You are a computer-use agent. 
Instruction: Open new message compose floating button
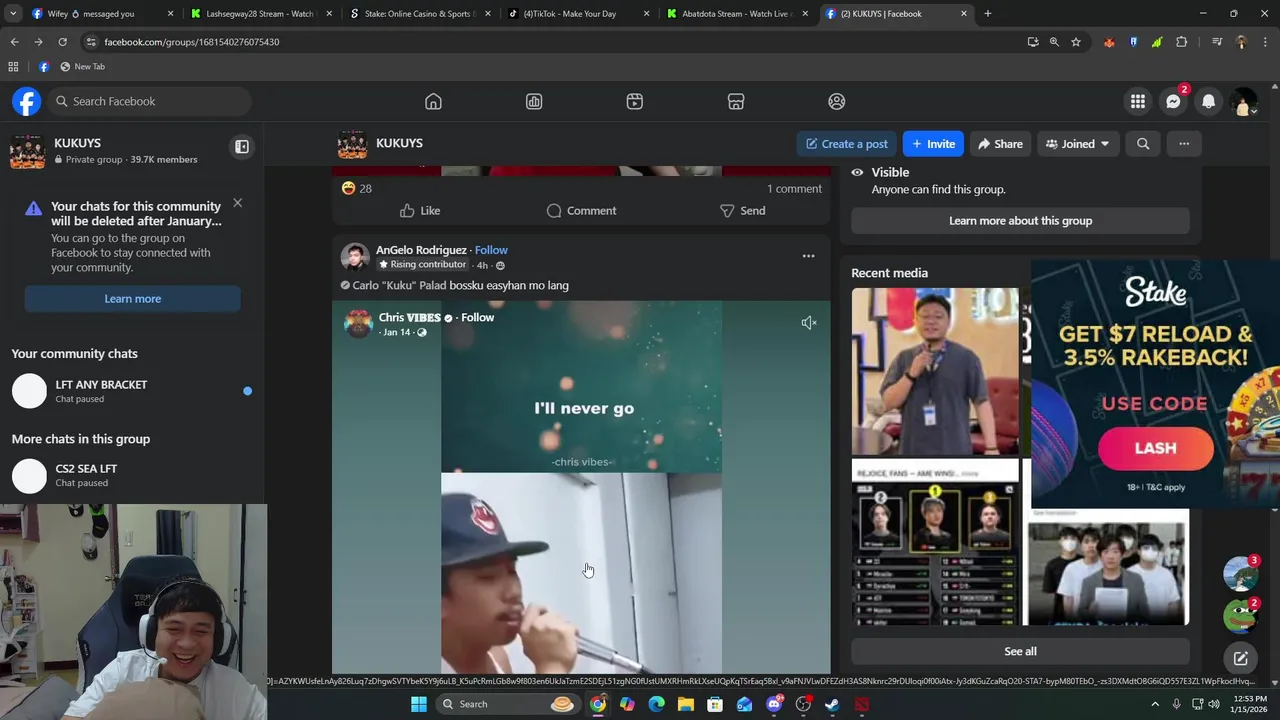(x=1240, y=658)
